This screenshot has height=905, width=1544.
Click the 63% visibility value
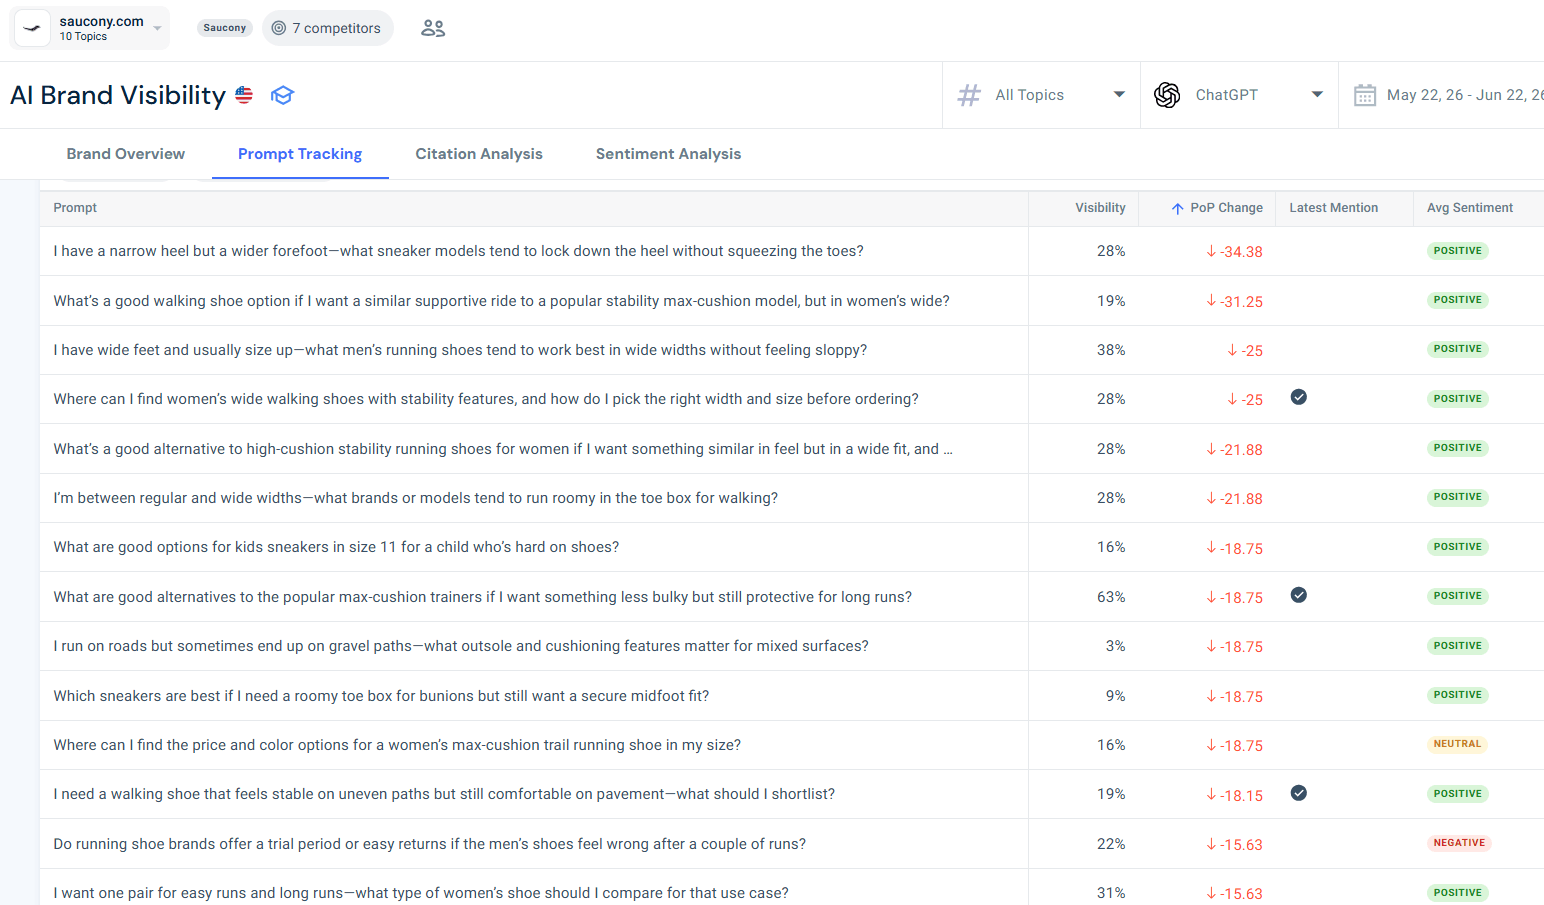[x=1111, y=597]
